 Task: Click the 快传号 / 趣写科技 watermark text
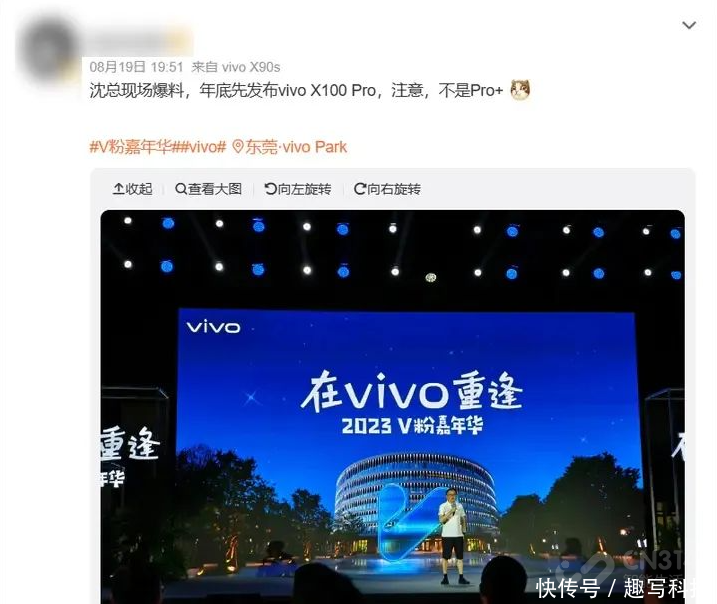pos(616,588)
